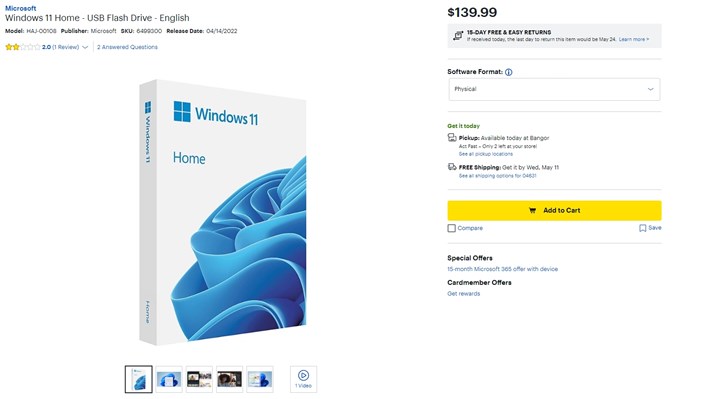The image size is (720, 399).
Task: Expand the review rating chevron
Action: [85, 47]
